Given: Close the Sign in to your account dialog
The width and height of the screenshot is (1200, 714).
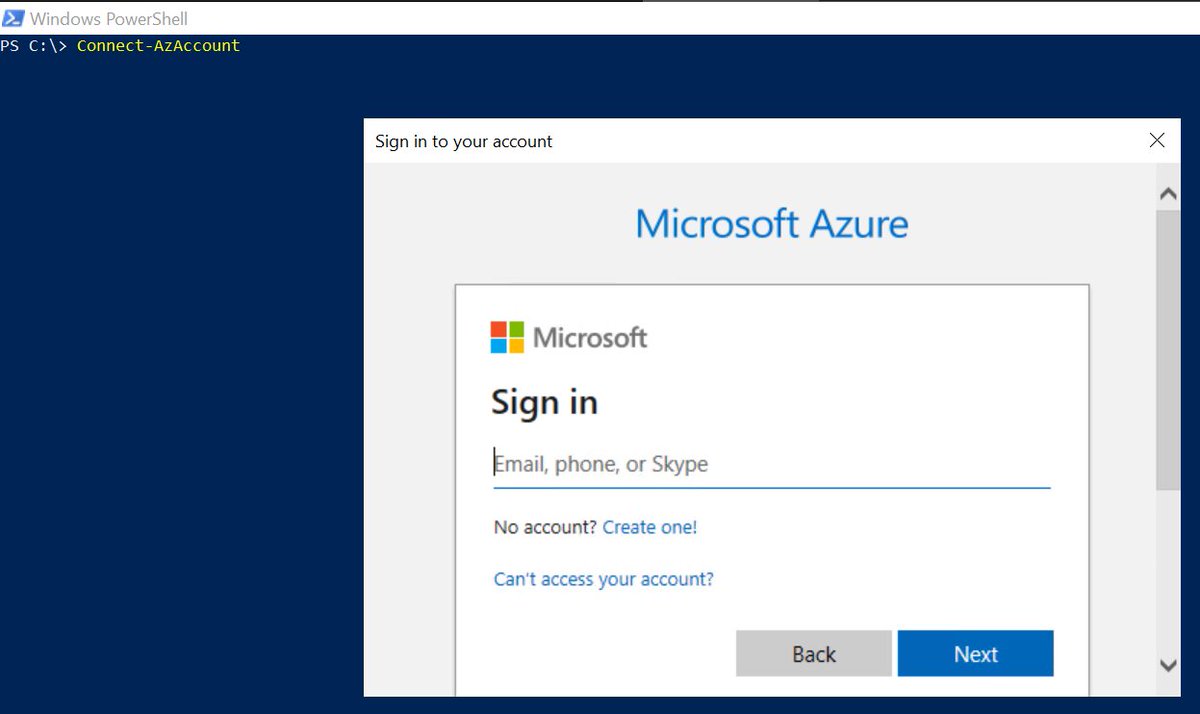Looking at the screenshot, I should click(1157, 141).
